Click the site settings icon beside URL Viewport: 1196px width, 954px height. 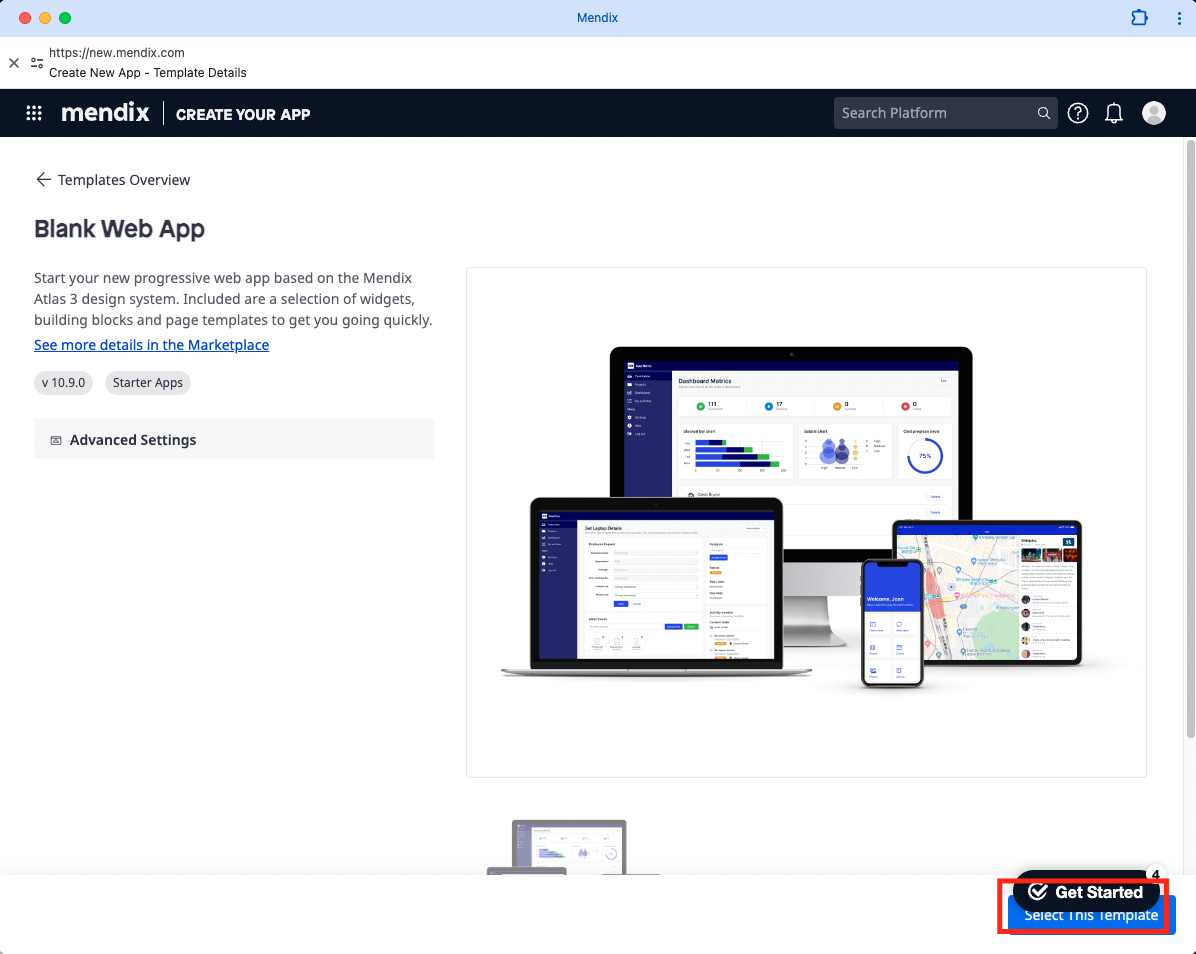(x=37, y=63)
